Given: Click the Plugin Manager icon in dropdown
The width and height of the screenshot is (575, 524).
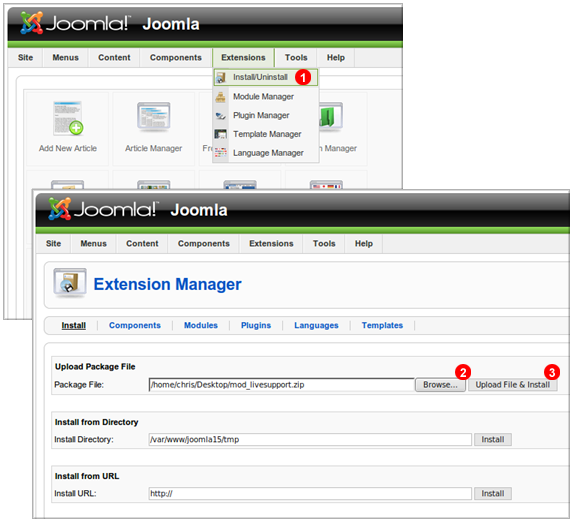Looking at the screenshot, I should 220,116.
